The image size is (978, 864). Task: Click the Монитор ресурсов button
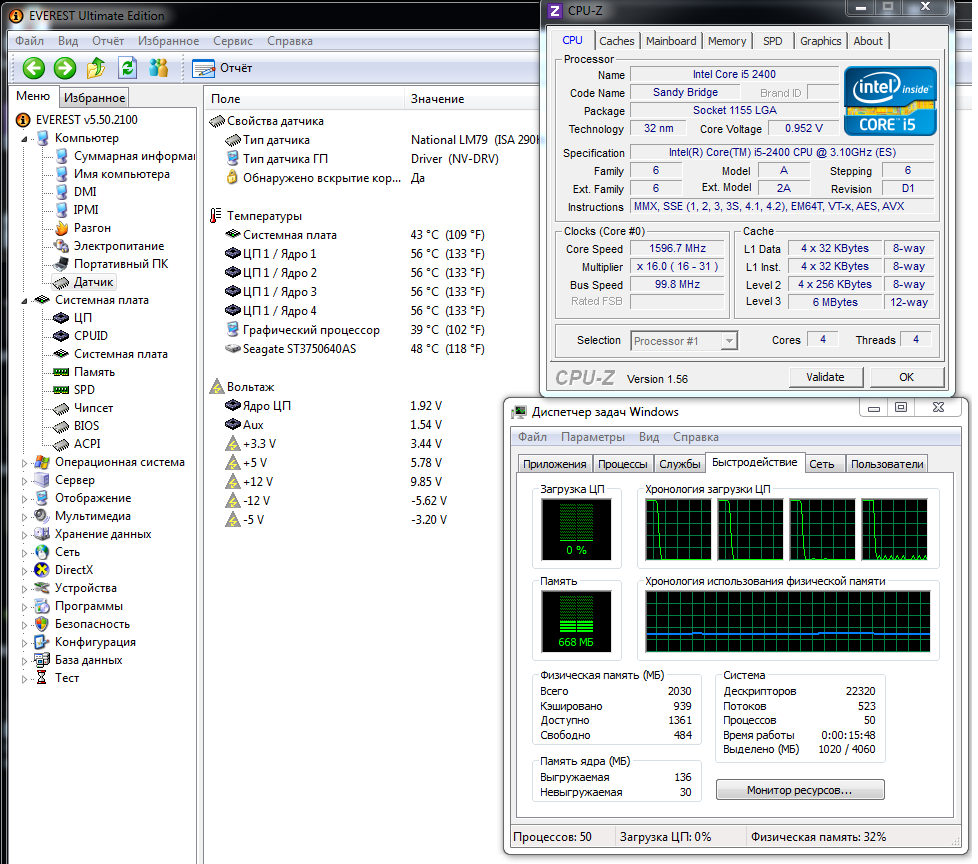[x=799, y=790]
